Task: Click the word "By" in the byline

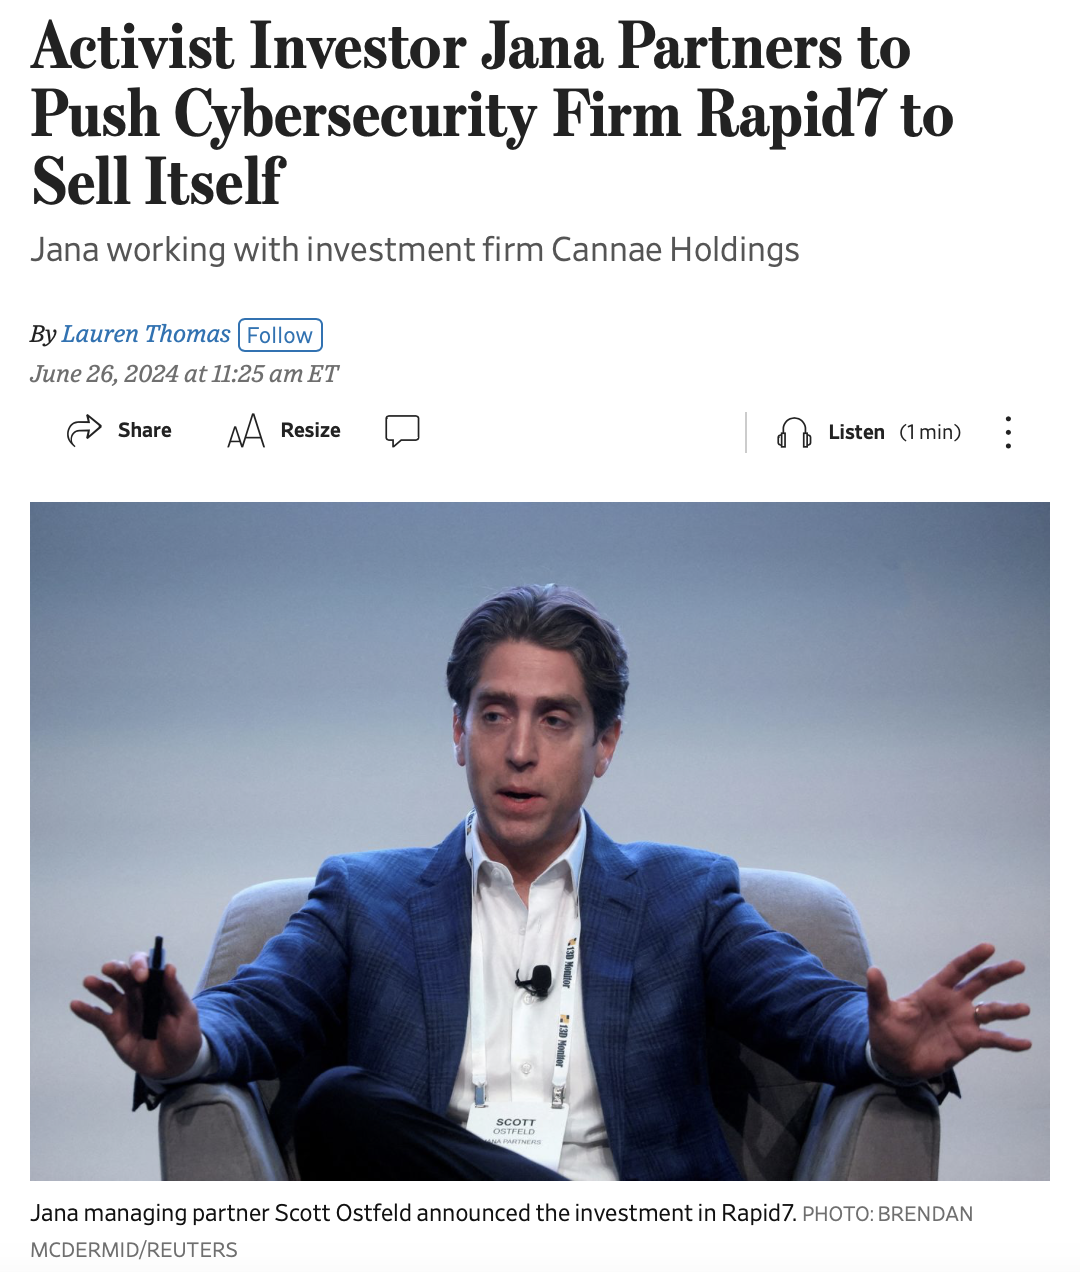Action: [43, 335]
